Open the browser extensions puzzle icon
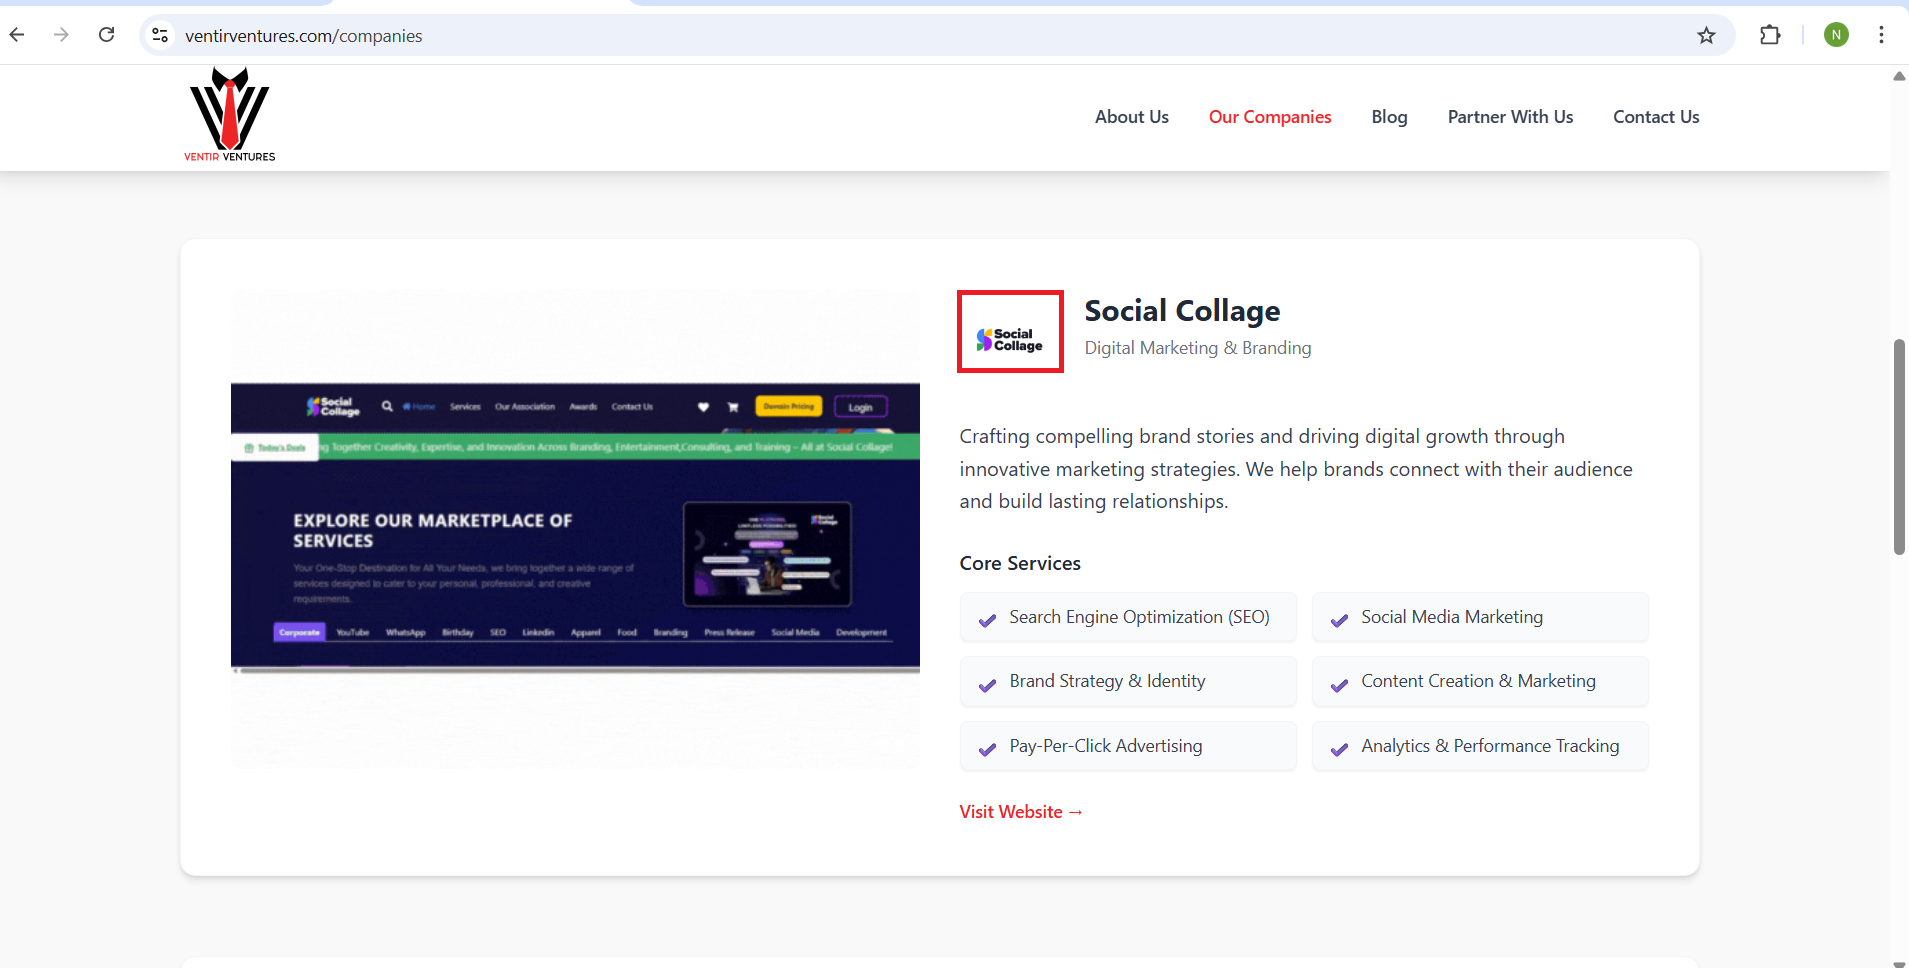Viewport: 1909px width, 968px height. click(1769, 36)
